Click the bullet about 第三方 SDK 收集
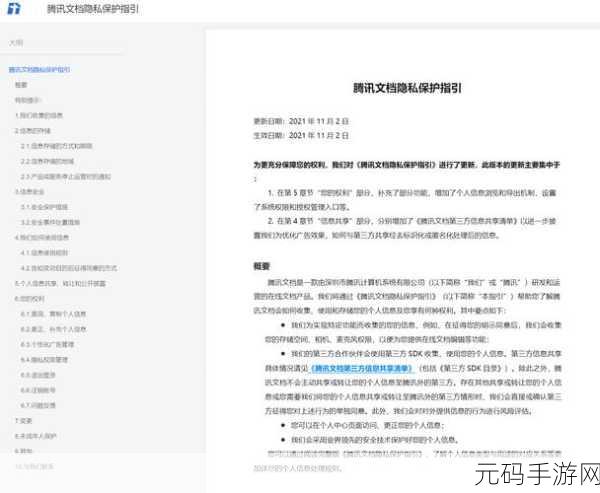 click(413, 382)
